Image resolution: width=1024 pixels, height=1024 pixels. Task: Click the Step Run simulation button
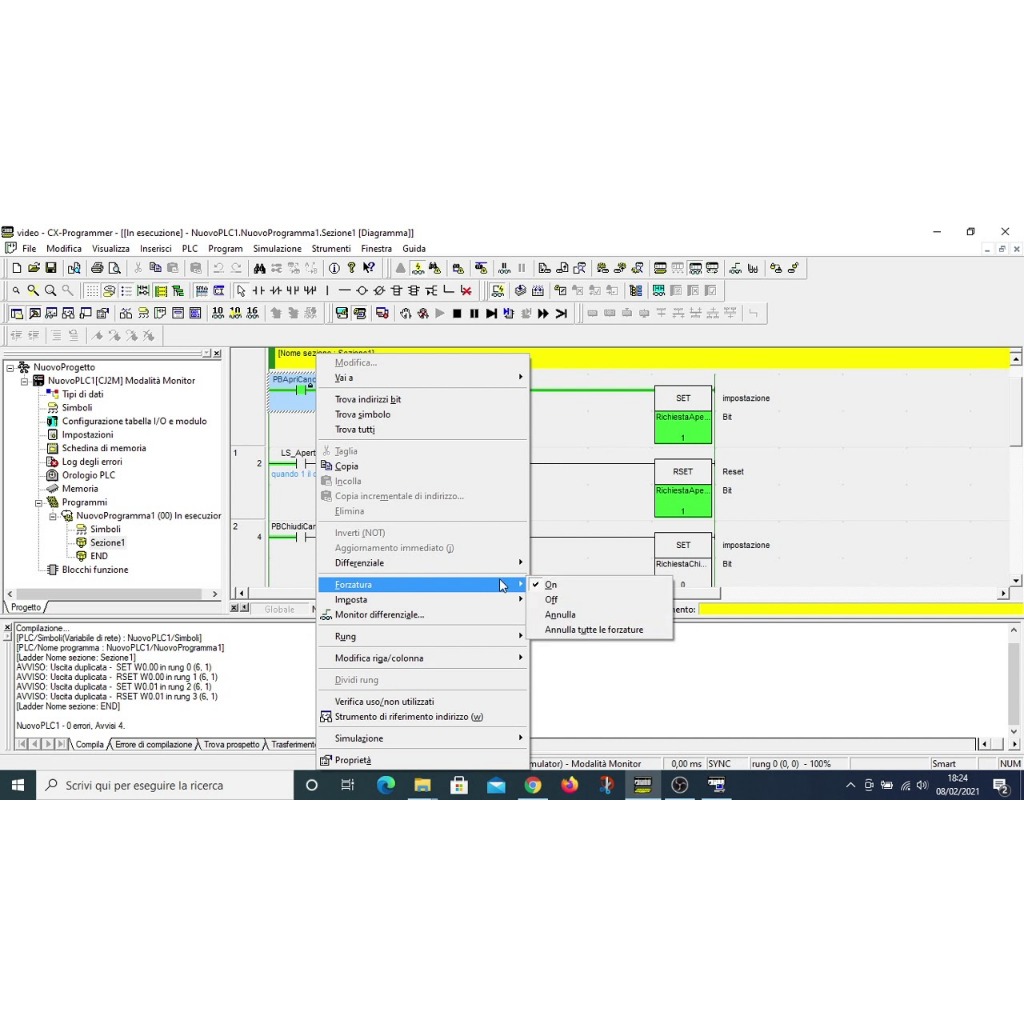(491, 313)
